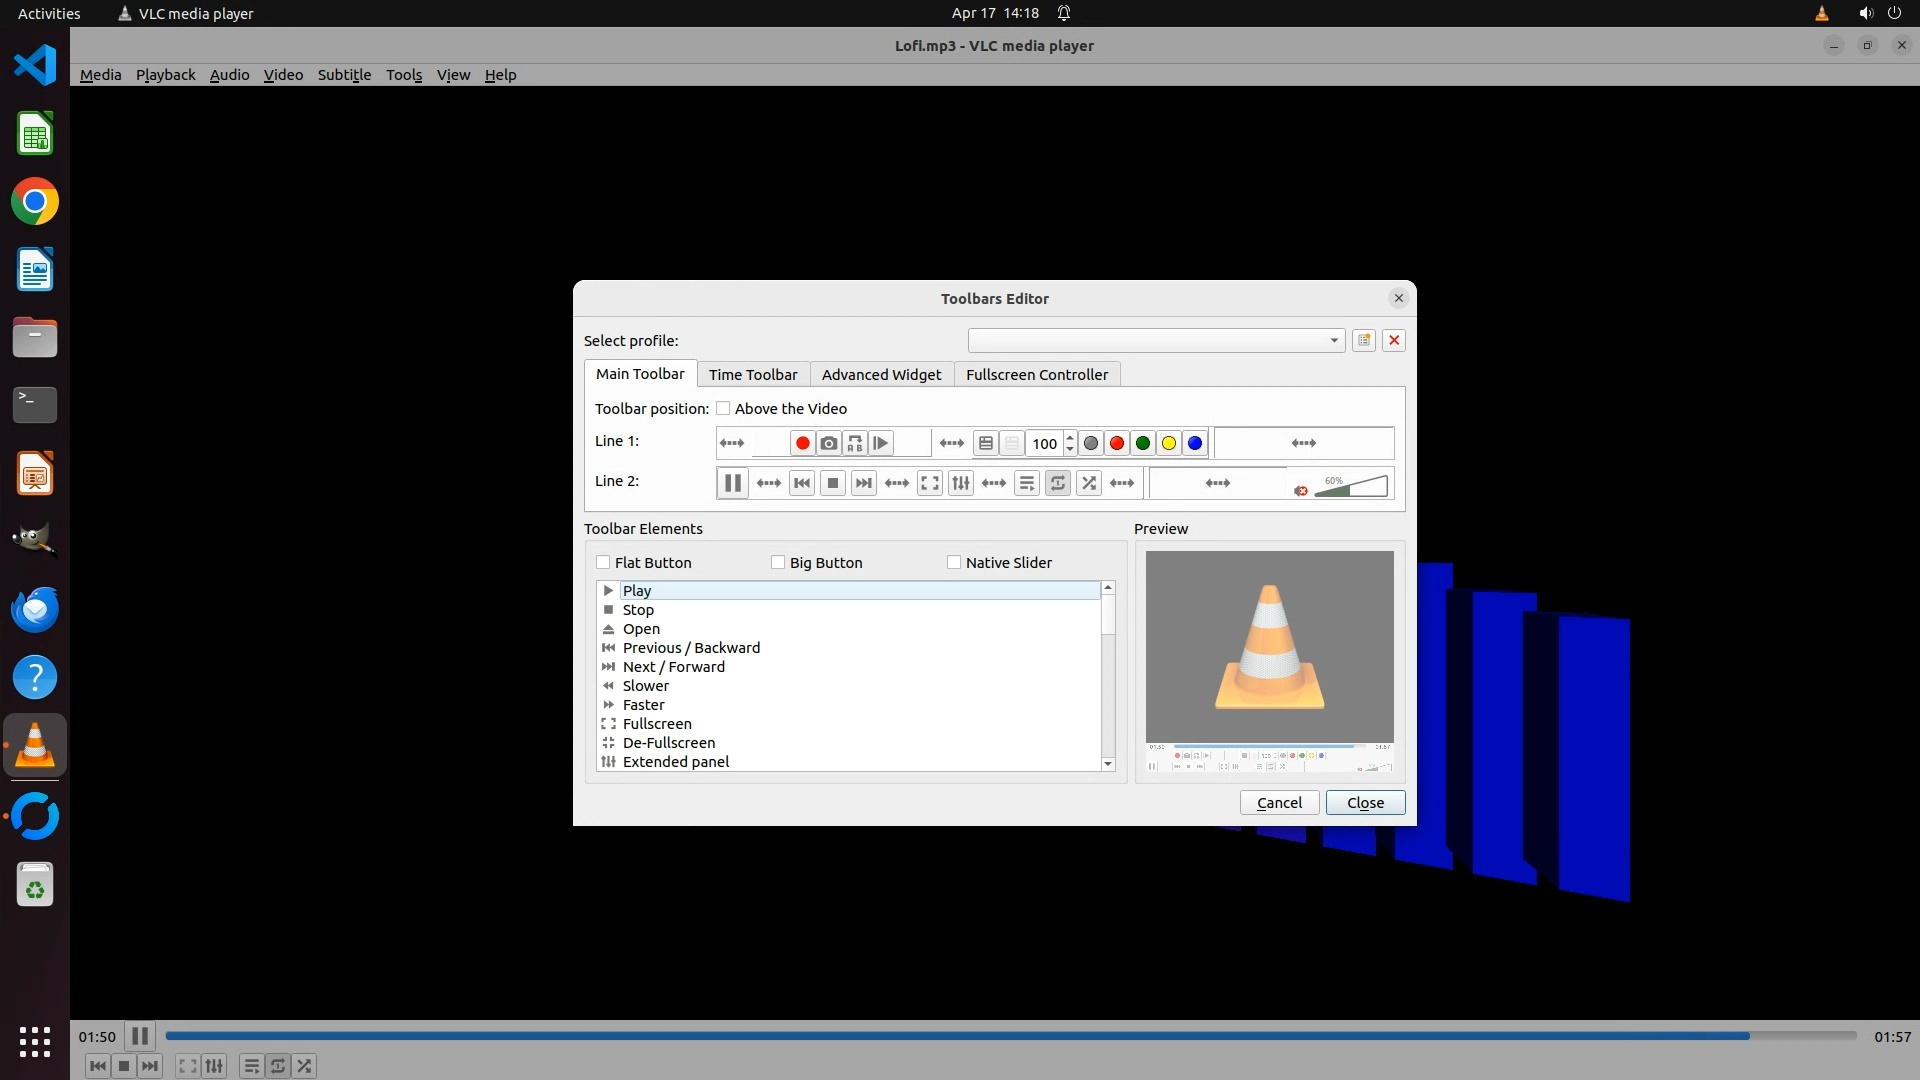Click the frame-by-frame icon in Line 1
Image resolution: width=1920 pixels, height=1080 pixels.
pos(881,443)
